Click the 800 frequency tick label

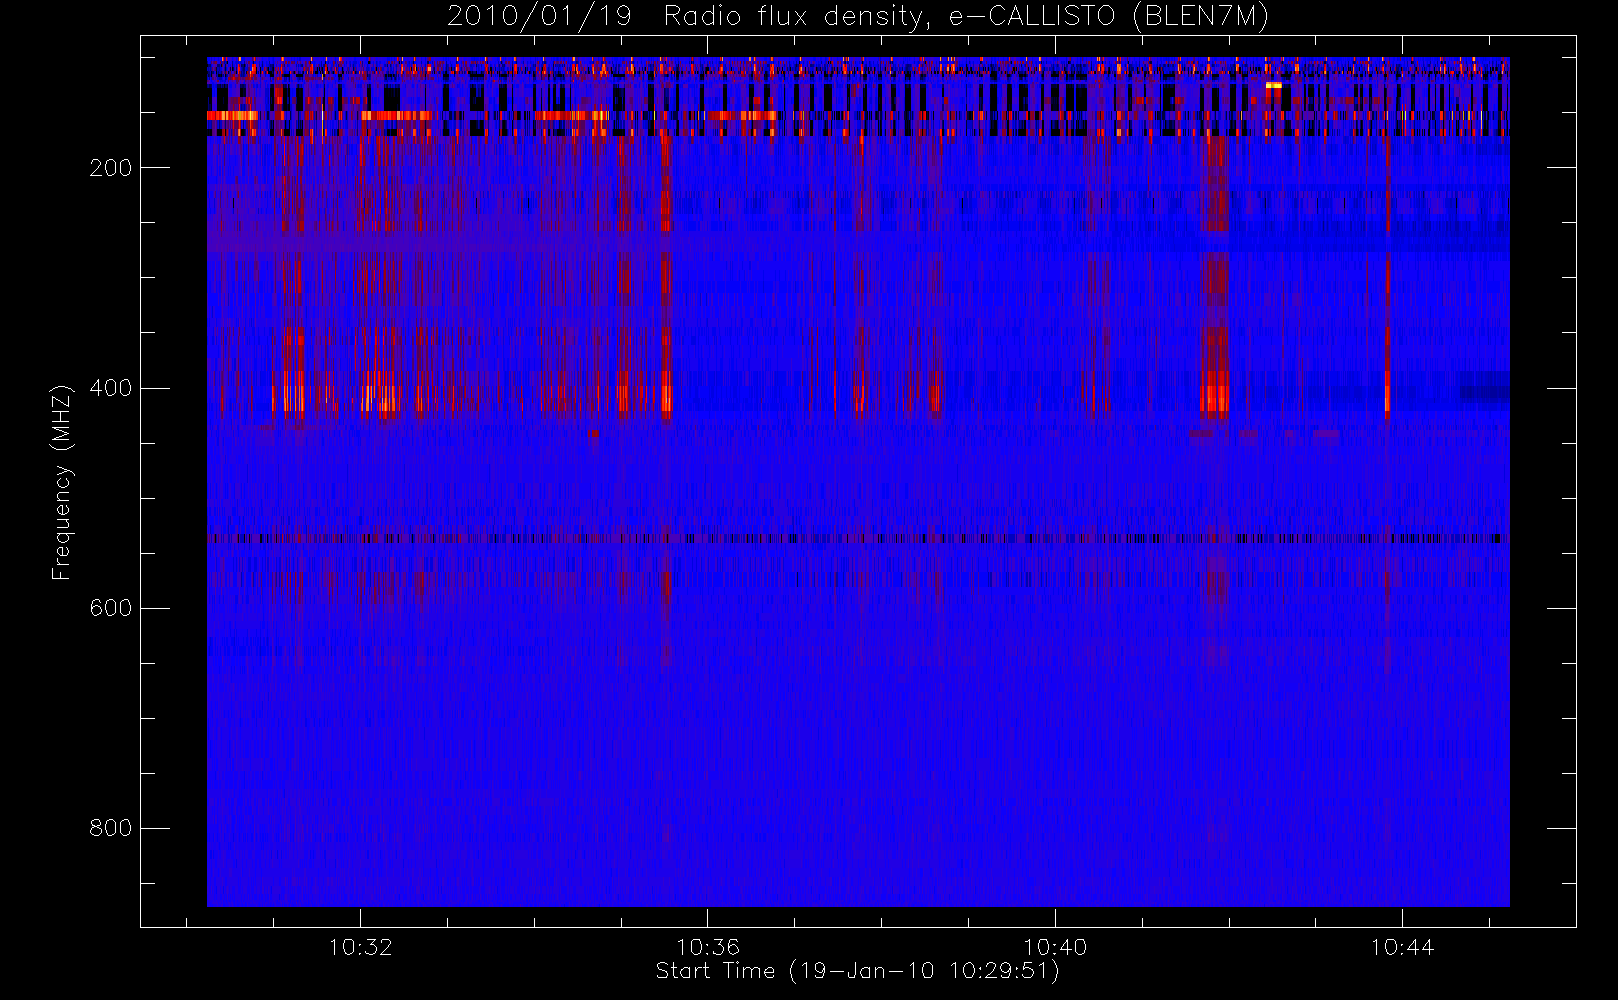pyautogui.click(x=110, y=828)
